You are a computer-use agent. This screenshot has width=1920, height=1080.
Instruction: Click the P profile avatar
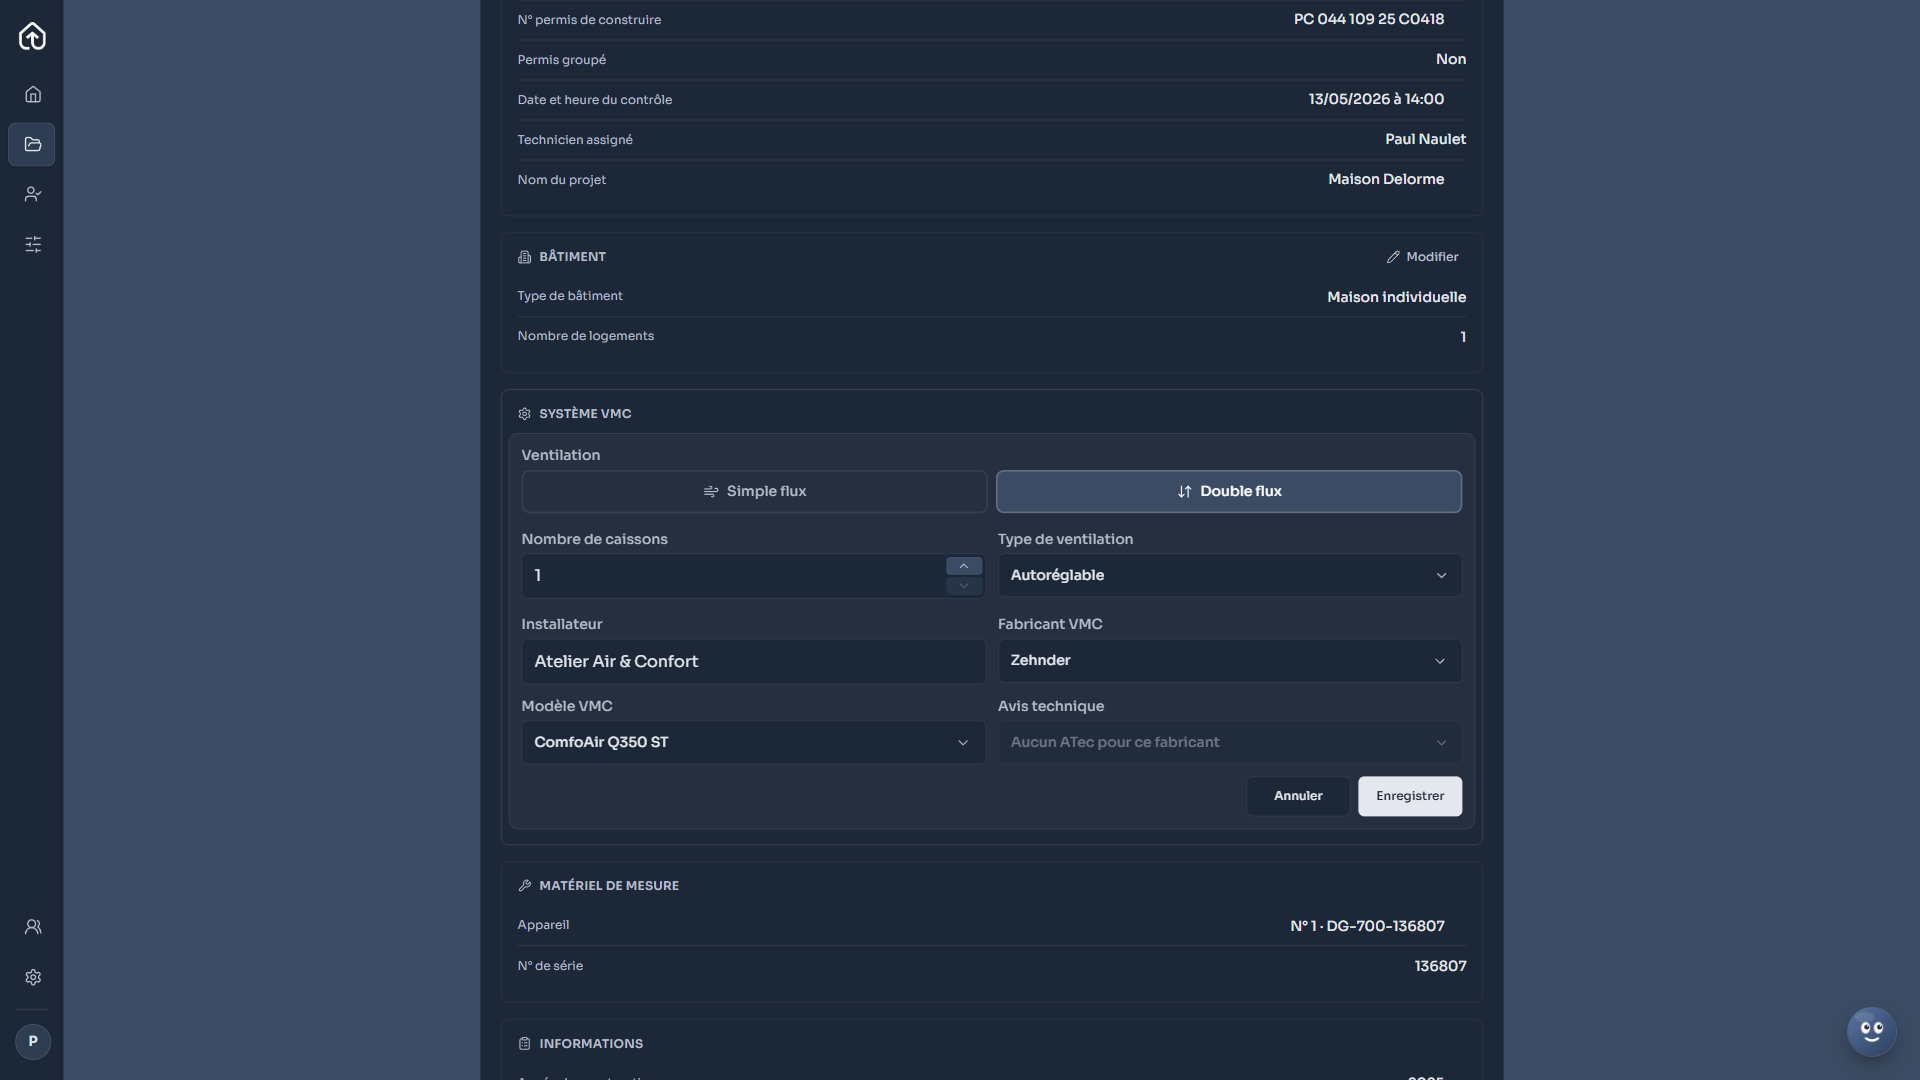click(x=33, y=1041)
